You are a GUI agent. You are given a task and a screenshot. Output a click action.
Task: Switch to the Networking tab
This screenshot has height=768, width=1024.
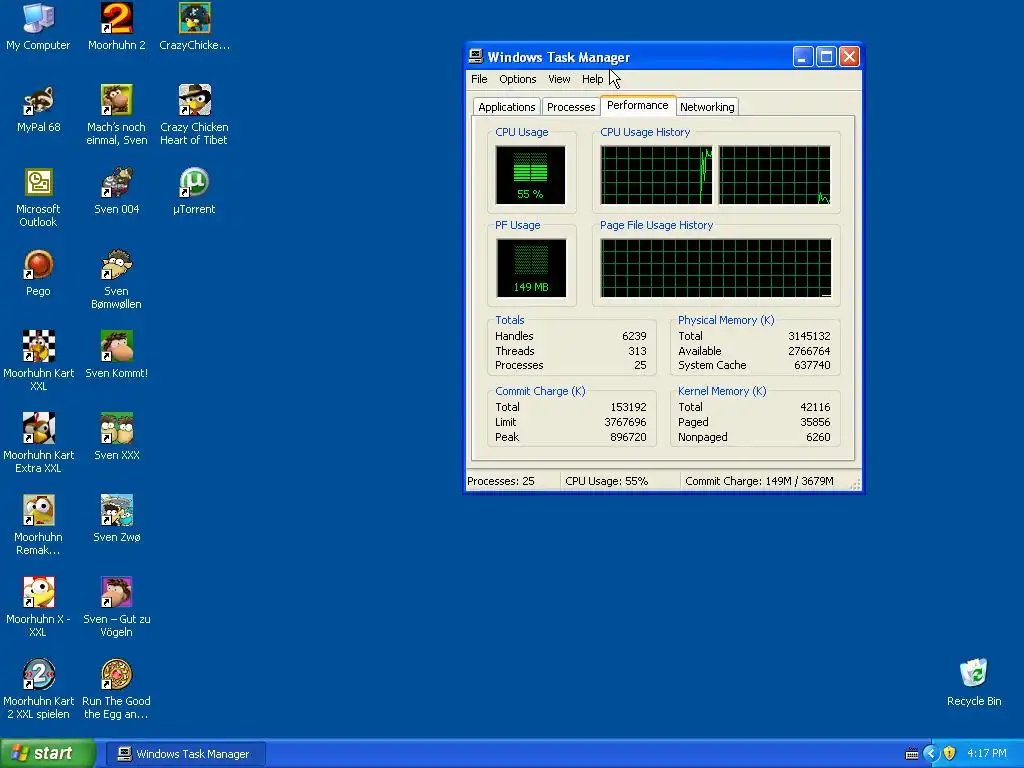tap(707, 107)
